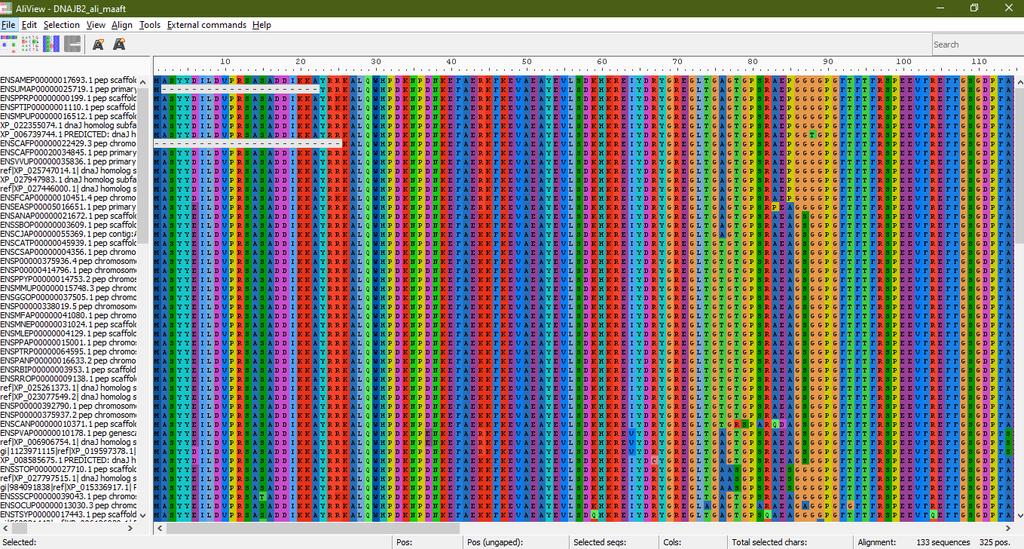Select sequence ENSMFAP00000041080.1
Image resolution: width=1024 pixels, height=549 pixels.
click(69, 315)
